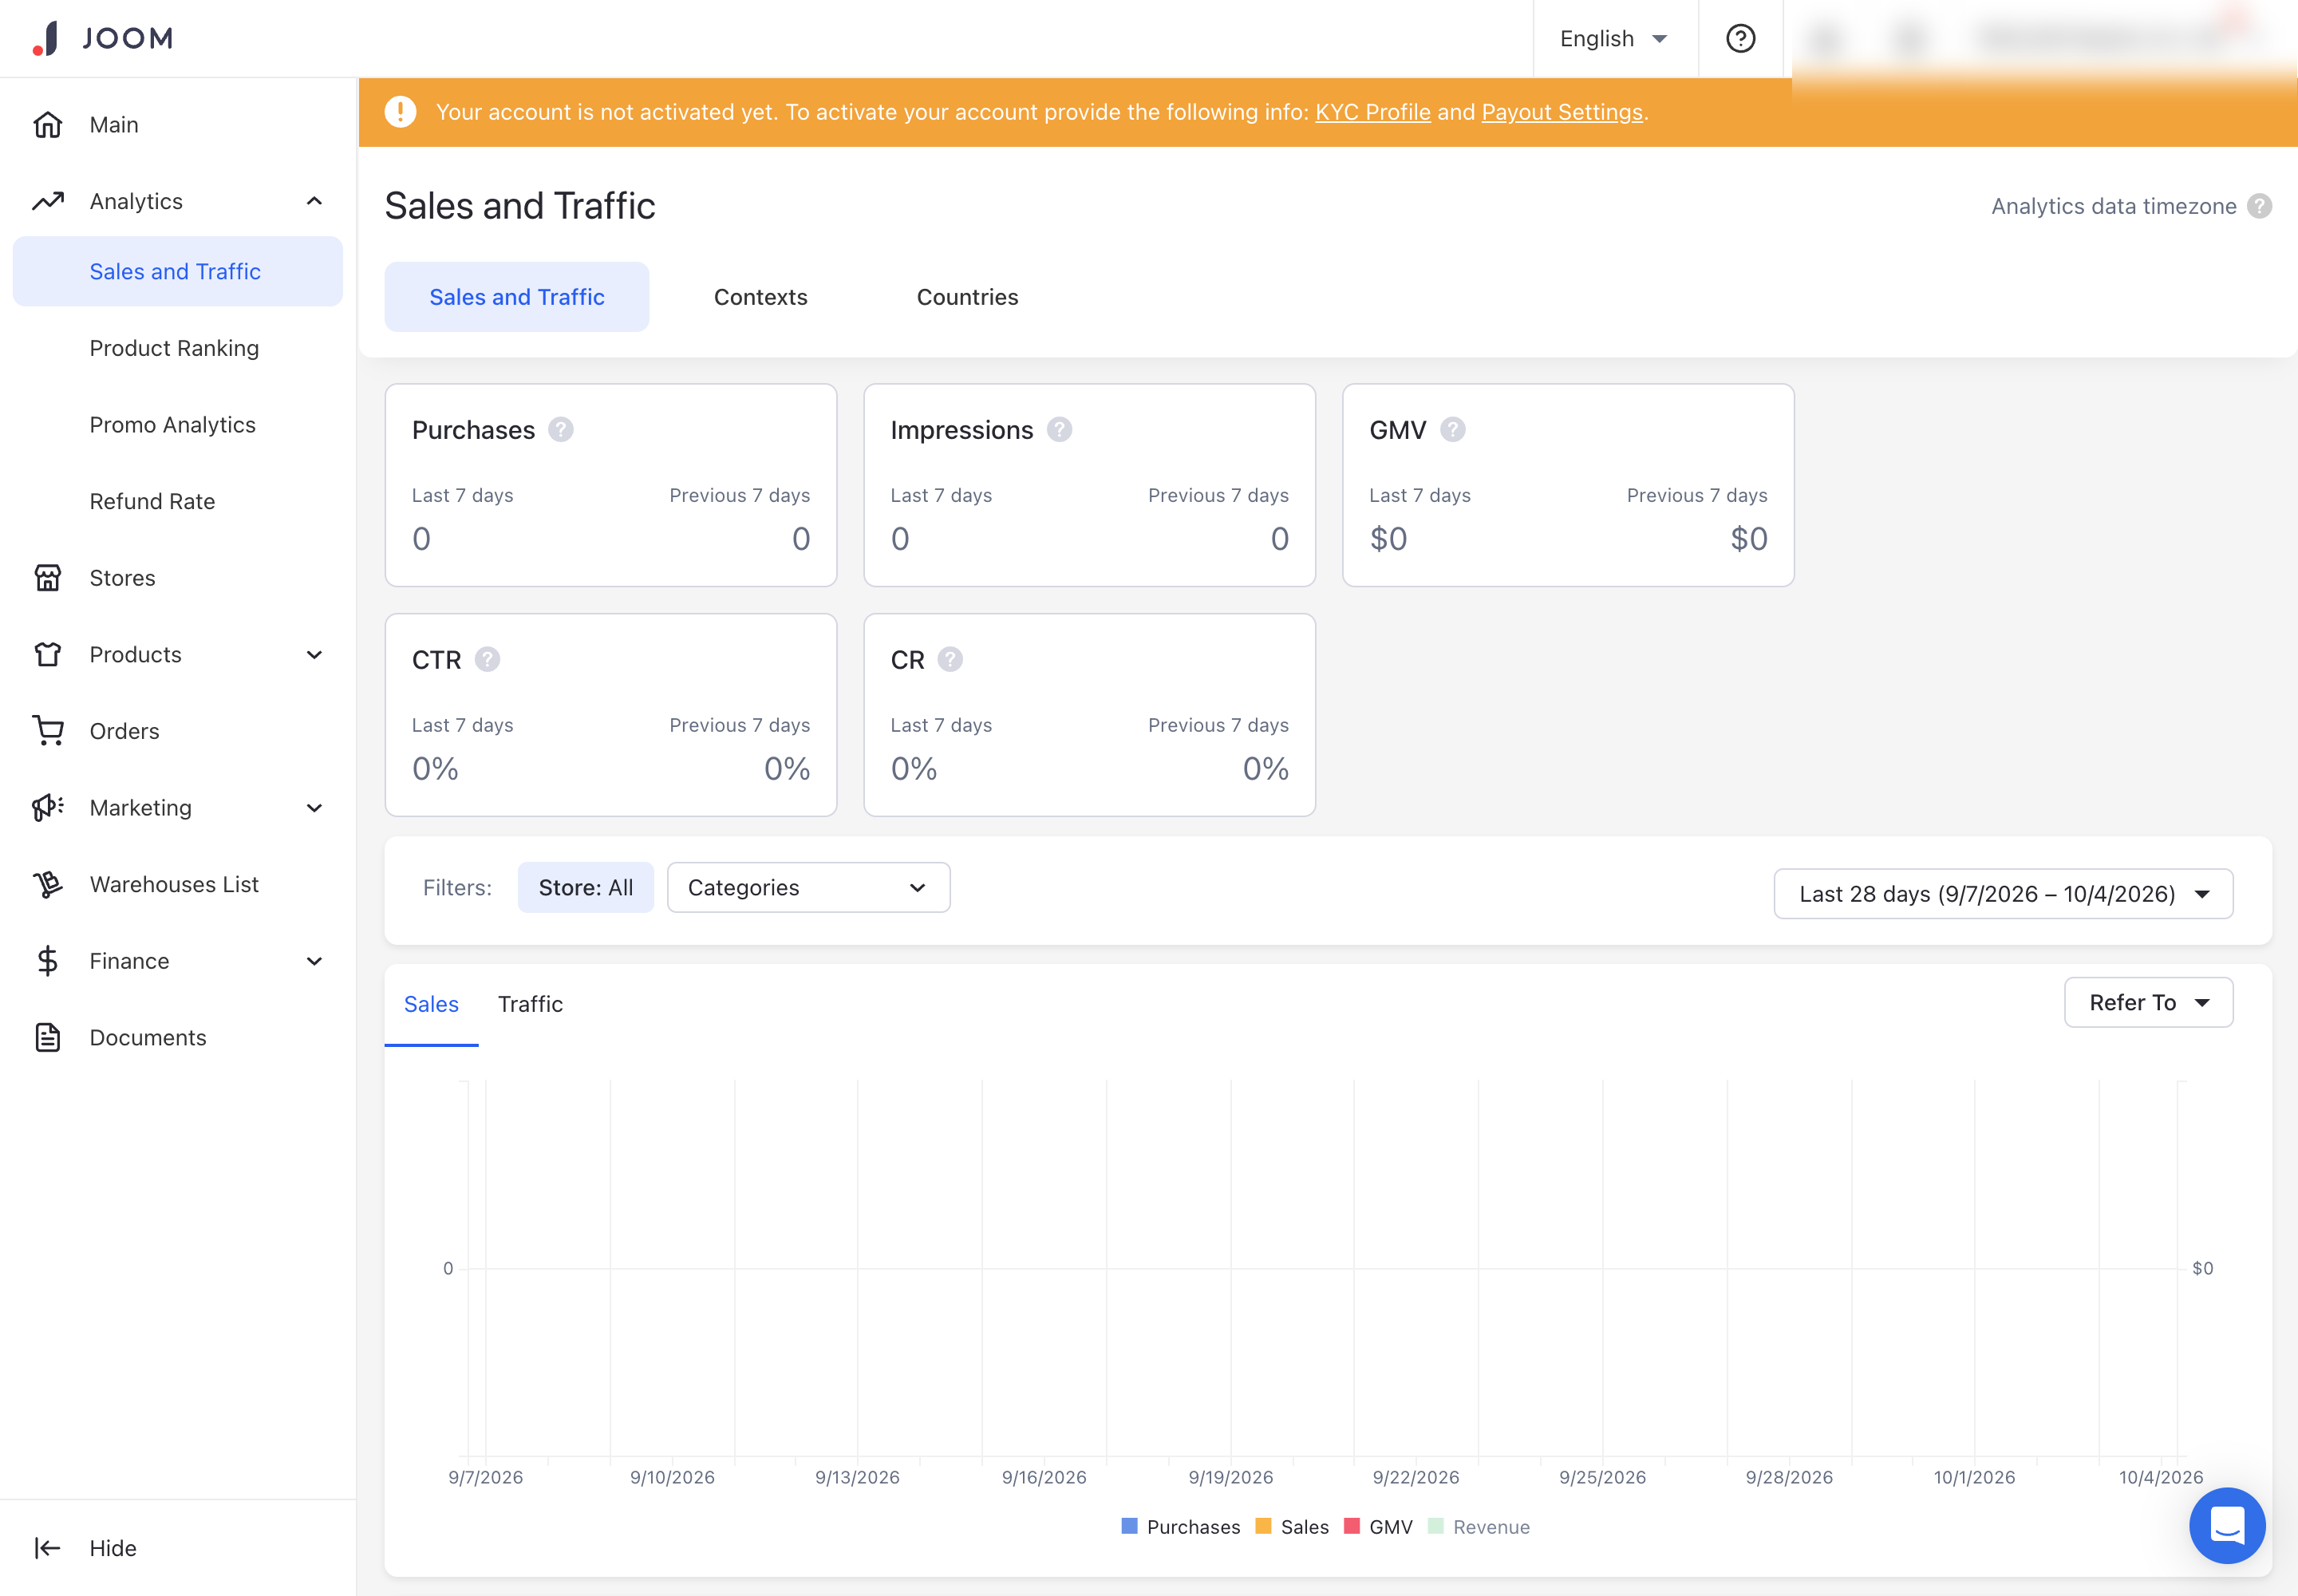Screen dimensions: 2298x1596
Task: Click the Warehouses List trolley icon
Action: (x=48, y=884)
